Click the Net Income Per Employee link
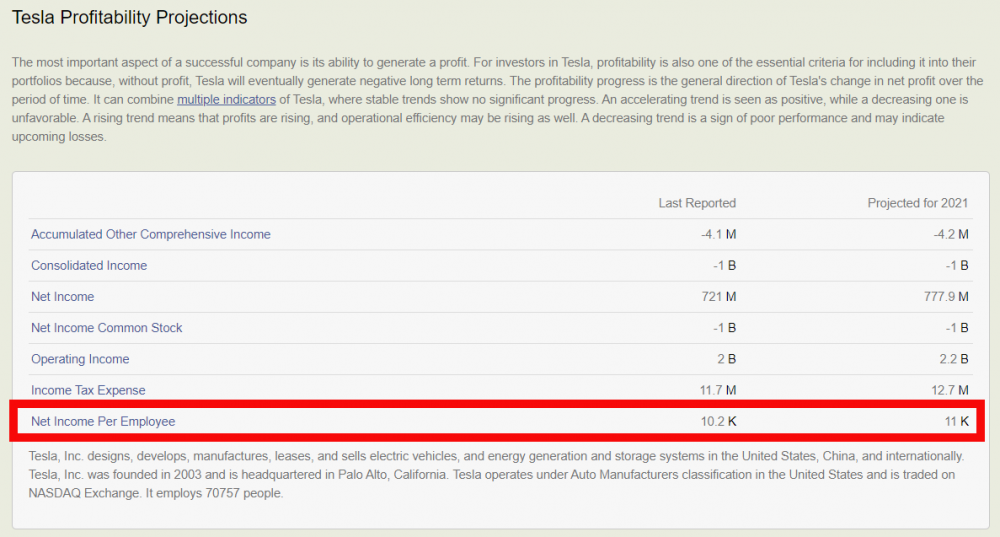 point(103,421)
